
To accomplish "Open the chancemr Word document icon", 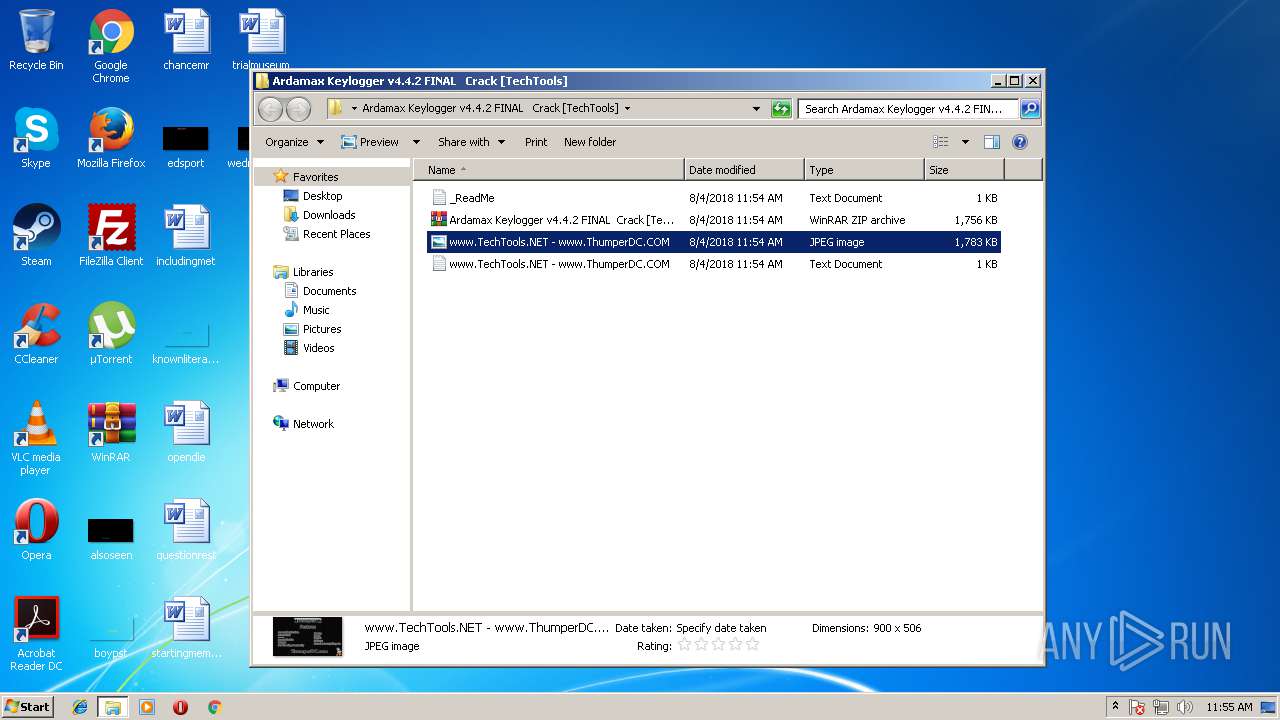I will click(x=186, y=40).
